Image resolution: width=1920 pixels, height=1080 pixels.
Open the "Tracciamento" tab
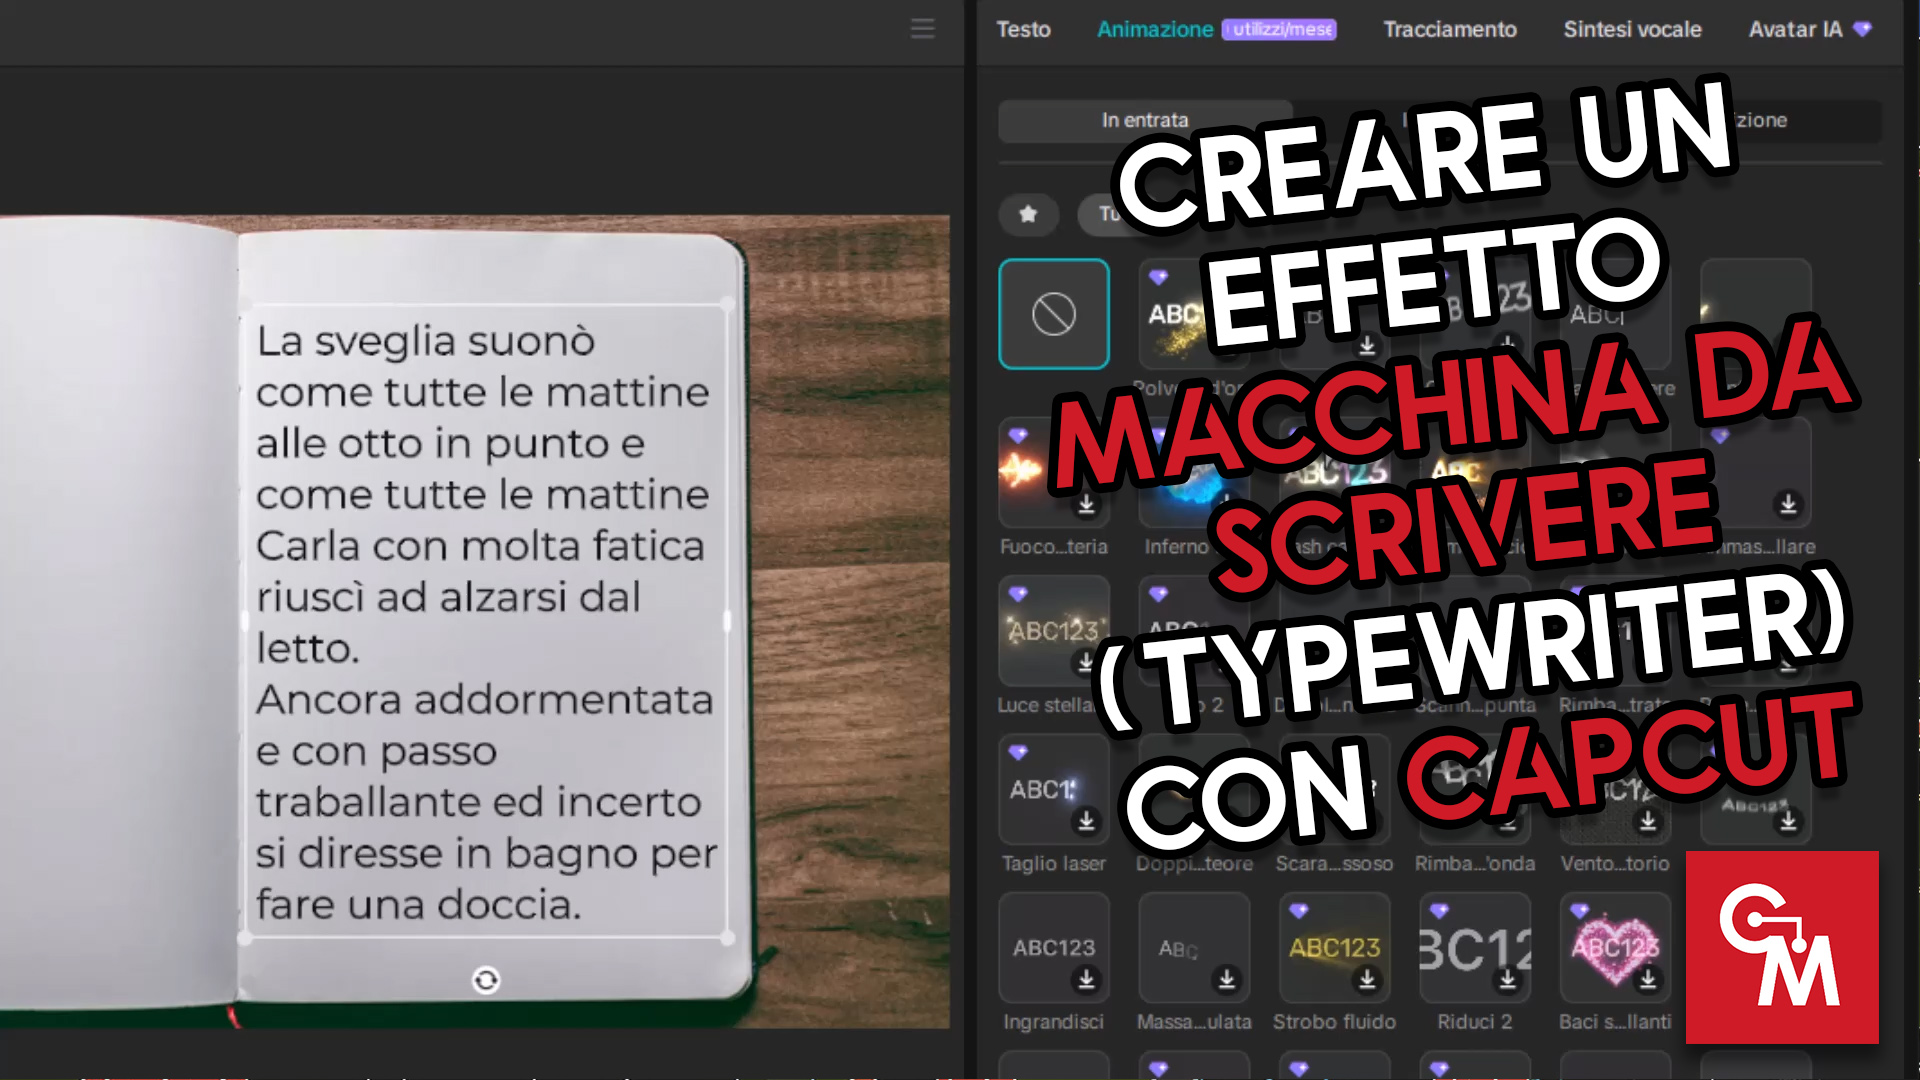(1450, 29)
